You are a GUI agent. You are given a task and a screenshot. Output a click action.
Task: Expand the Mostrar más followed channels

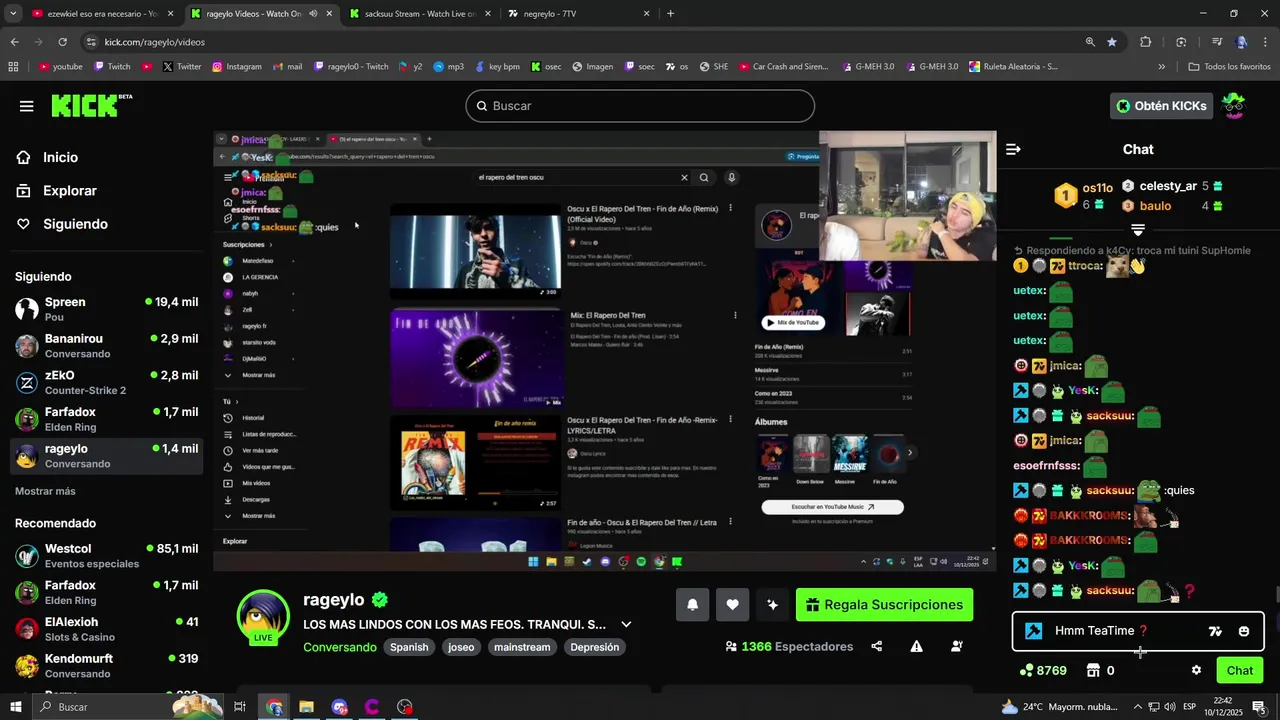(x=45, y=491)
